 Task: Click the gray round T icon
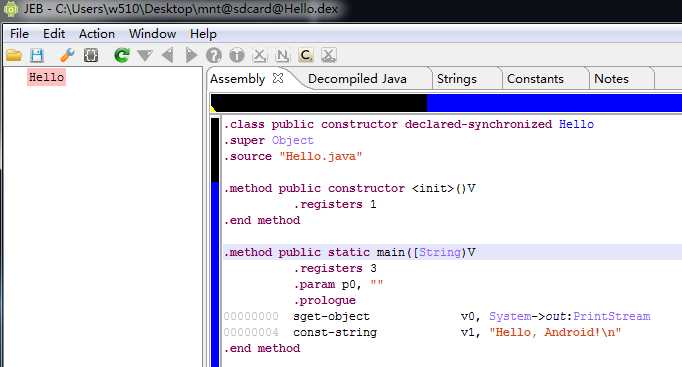(237, 55)
